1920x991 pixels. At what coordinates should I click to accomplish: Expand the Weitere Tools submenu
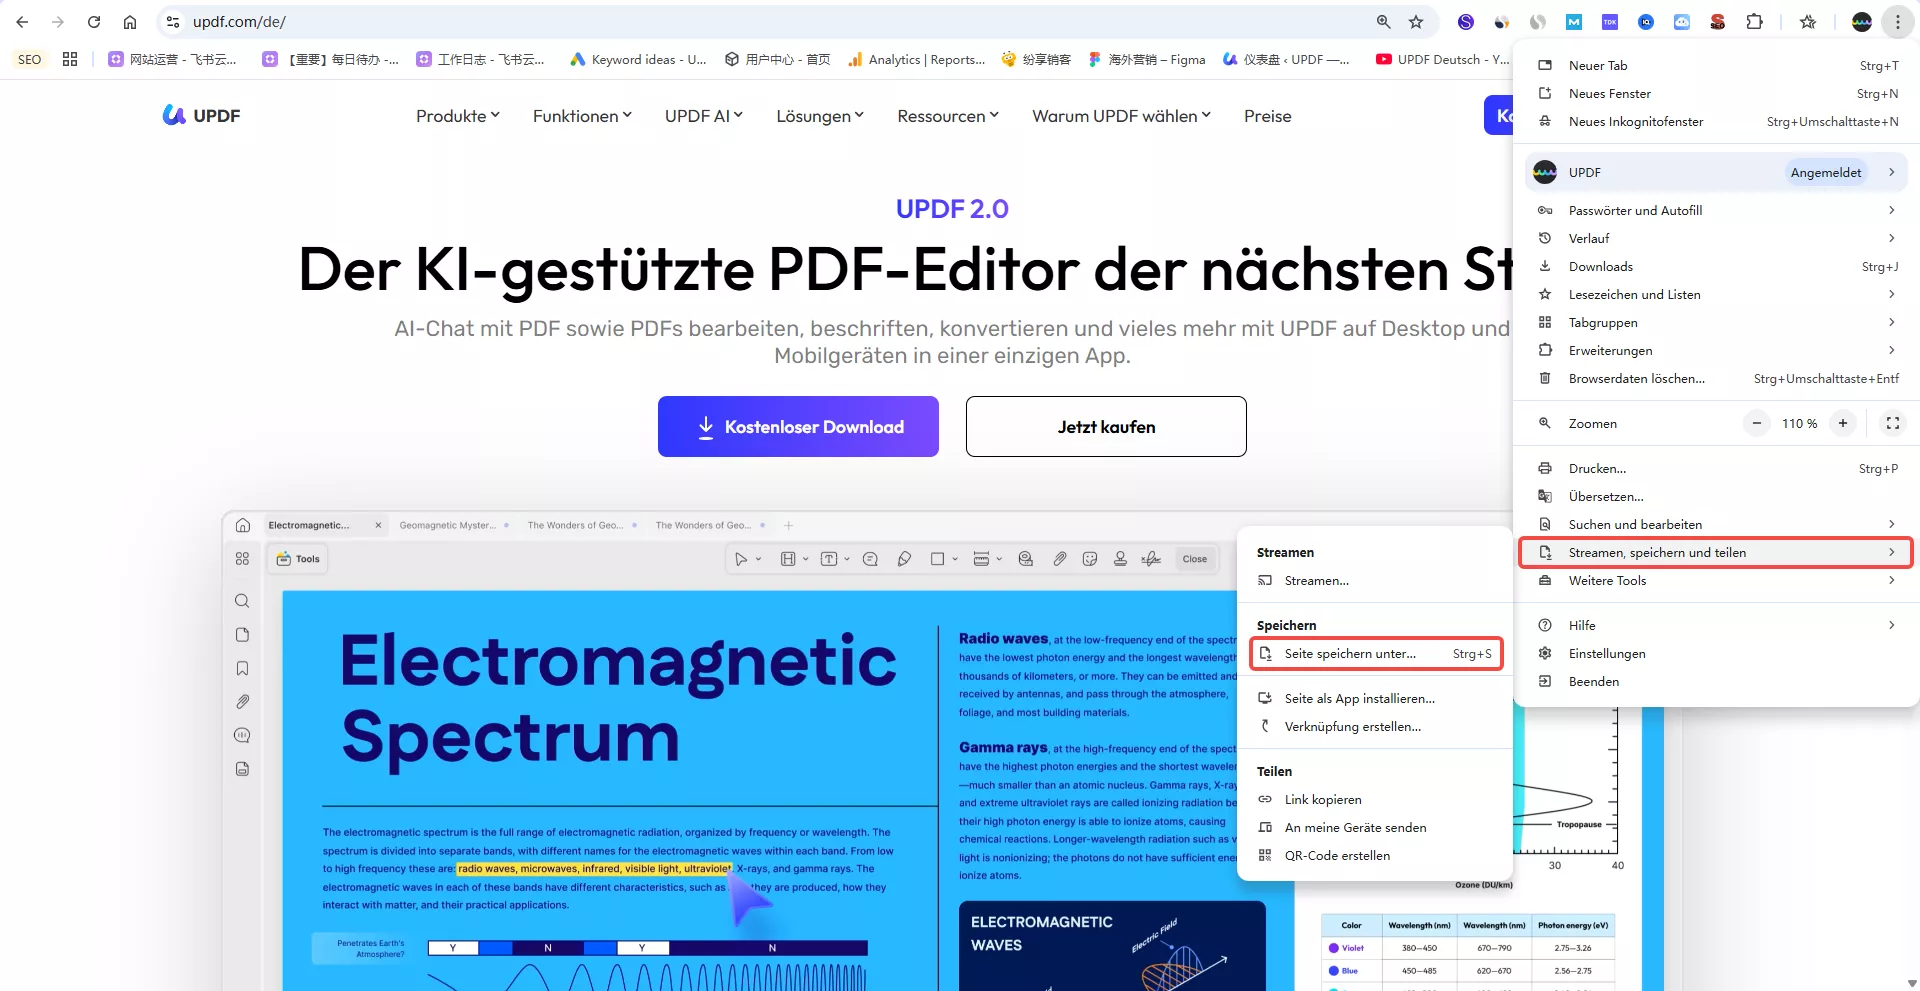click(1717, 580)
